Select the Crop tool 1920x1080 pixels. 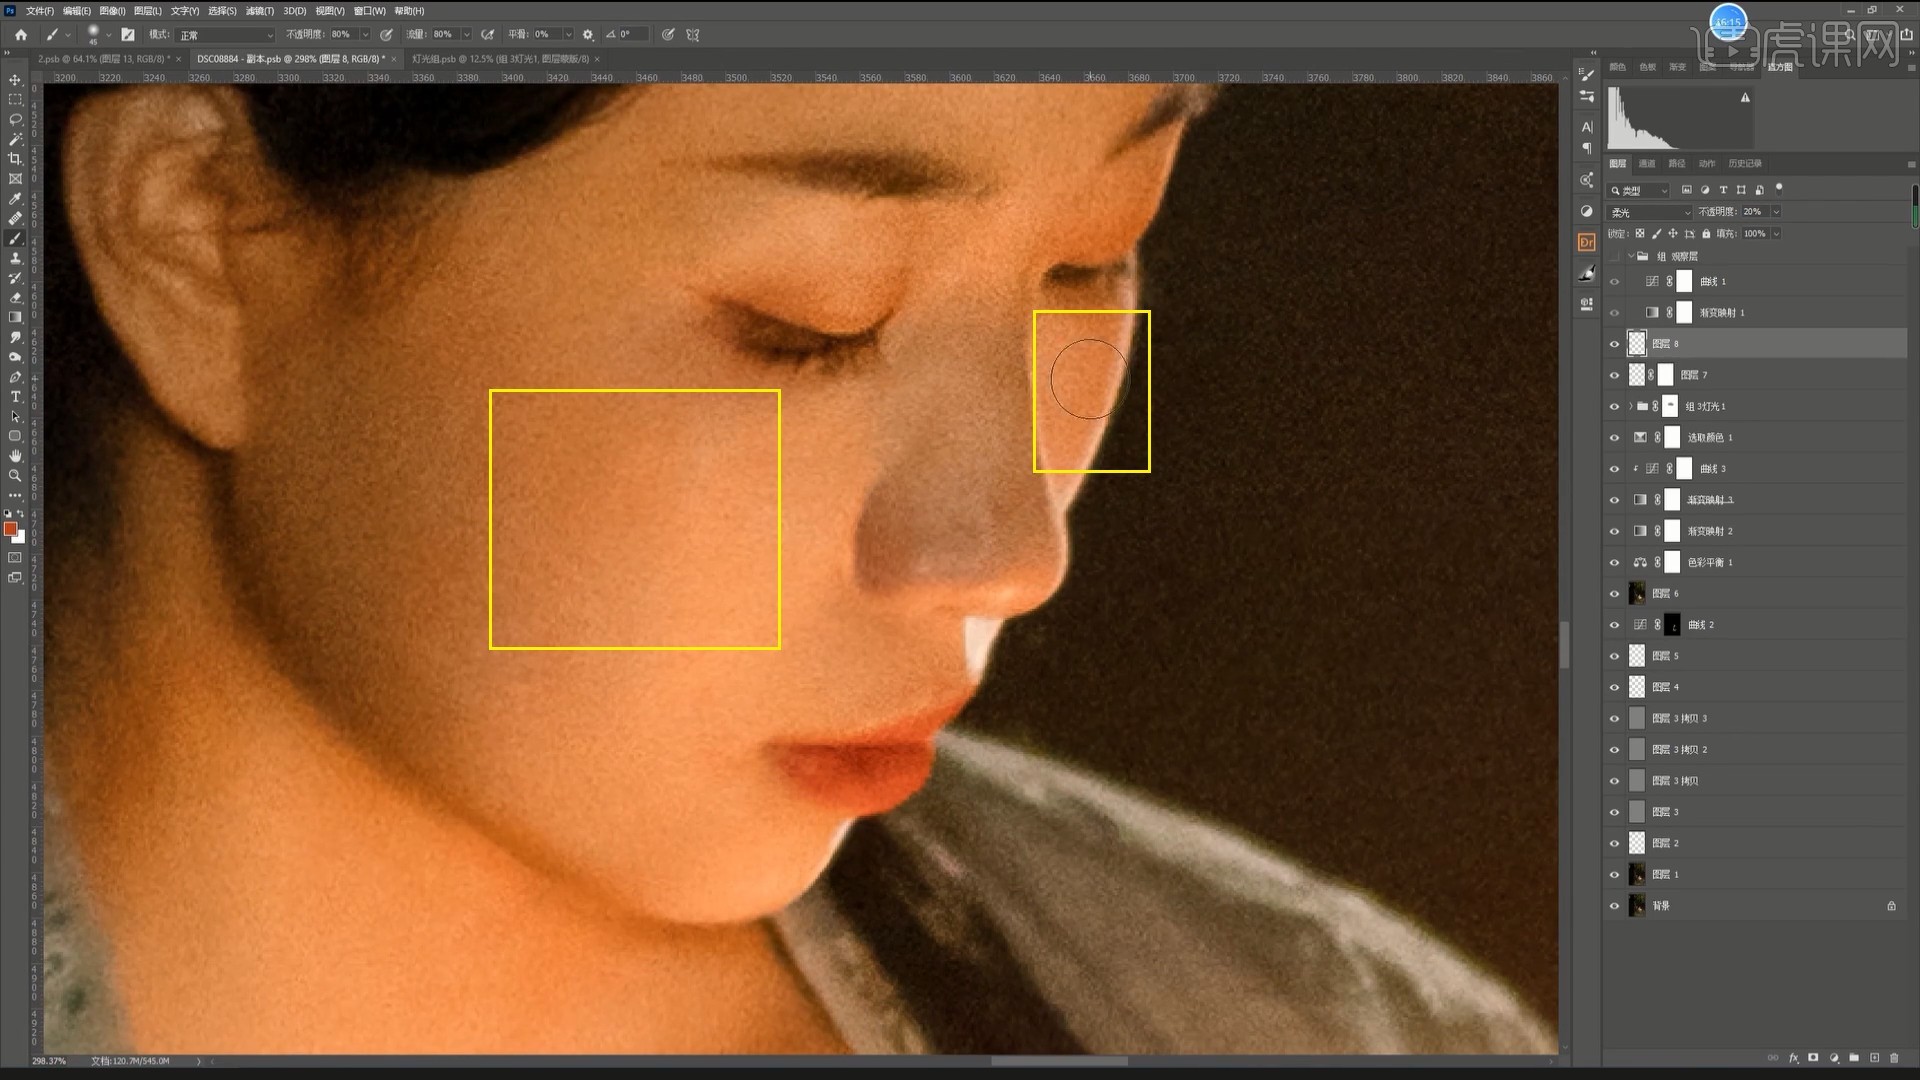(x=15, y=159)
